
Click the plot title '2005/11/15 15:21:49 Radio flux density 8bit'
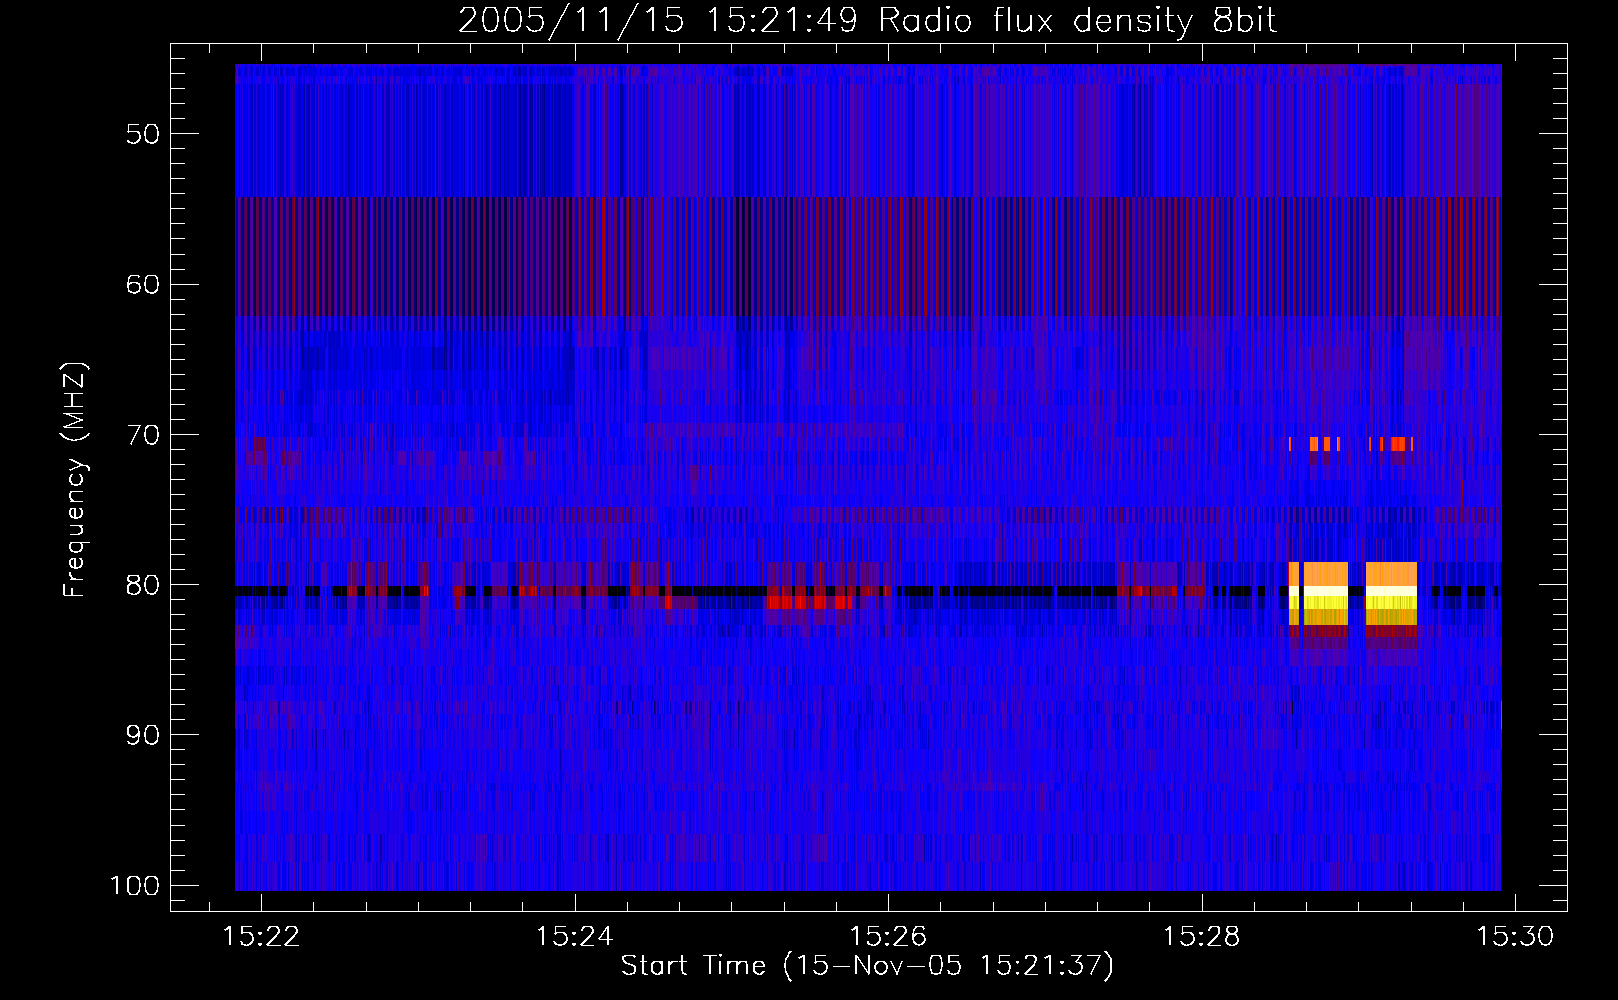[x=867, y=20]
